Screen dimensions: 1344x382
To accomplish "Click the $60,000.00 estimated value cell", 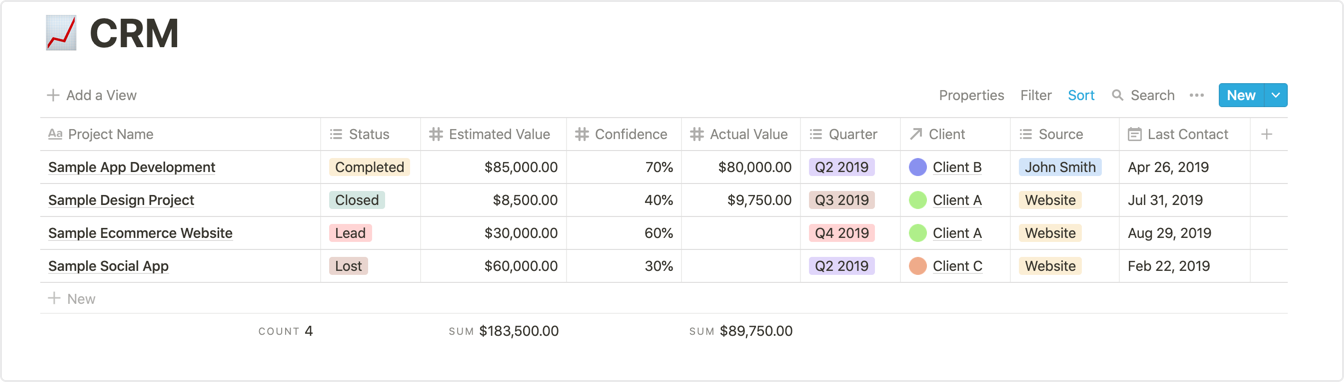I will point(493,266).
